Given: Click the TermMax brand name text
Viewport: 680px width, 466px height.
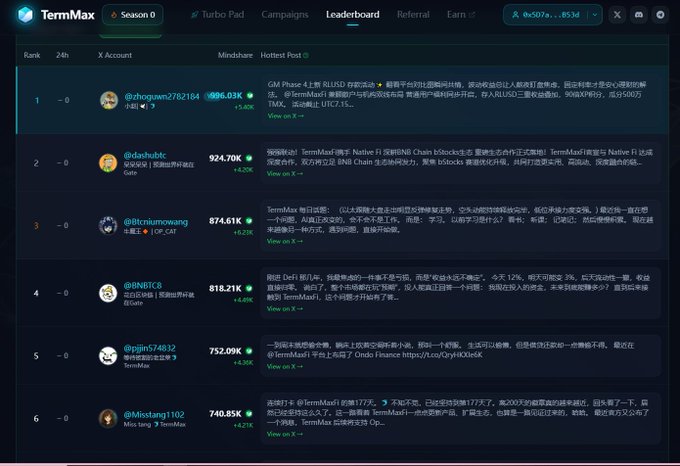Looking at the screenshot, I should point(68,15).
